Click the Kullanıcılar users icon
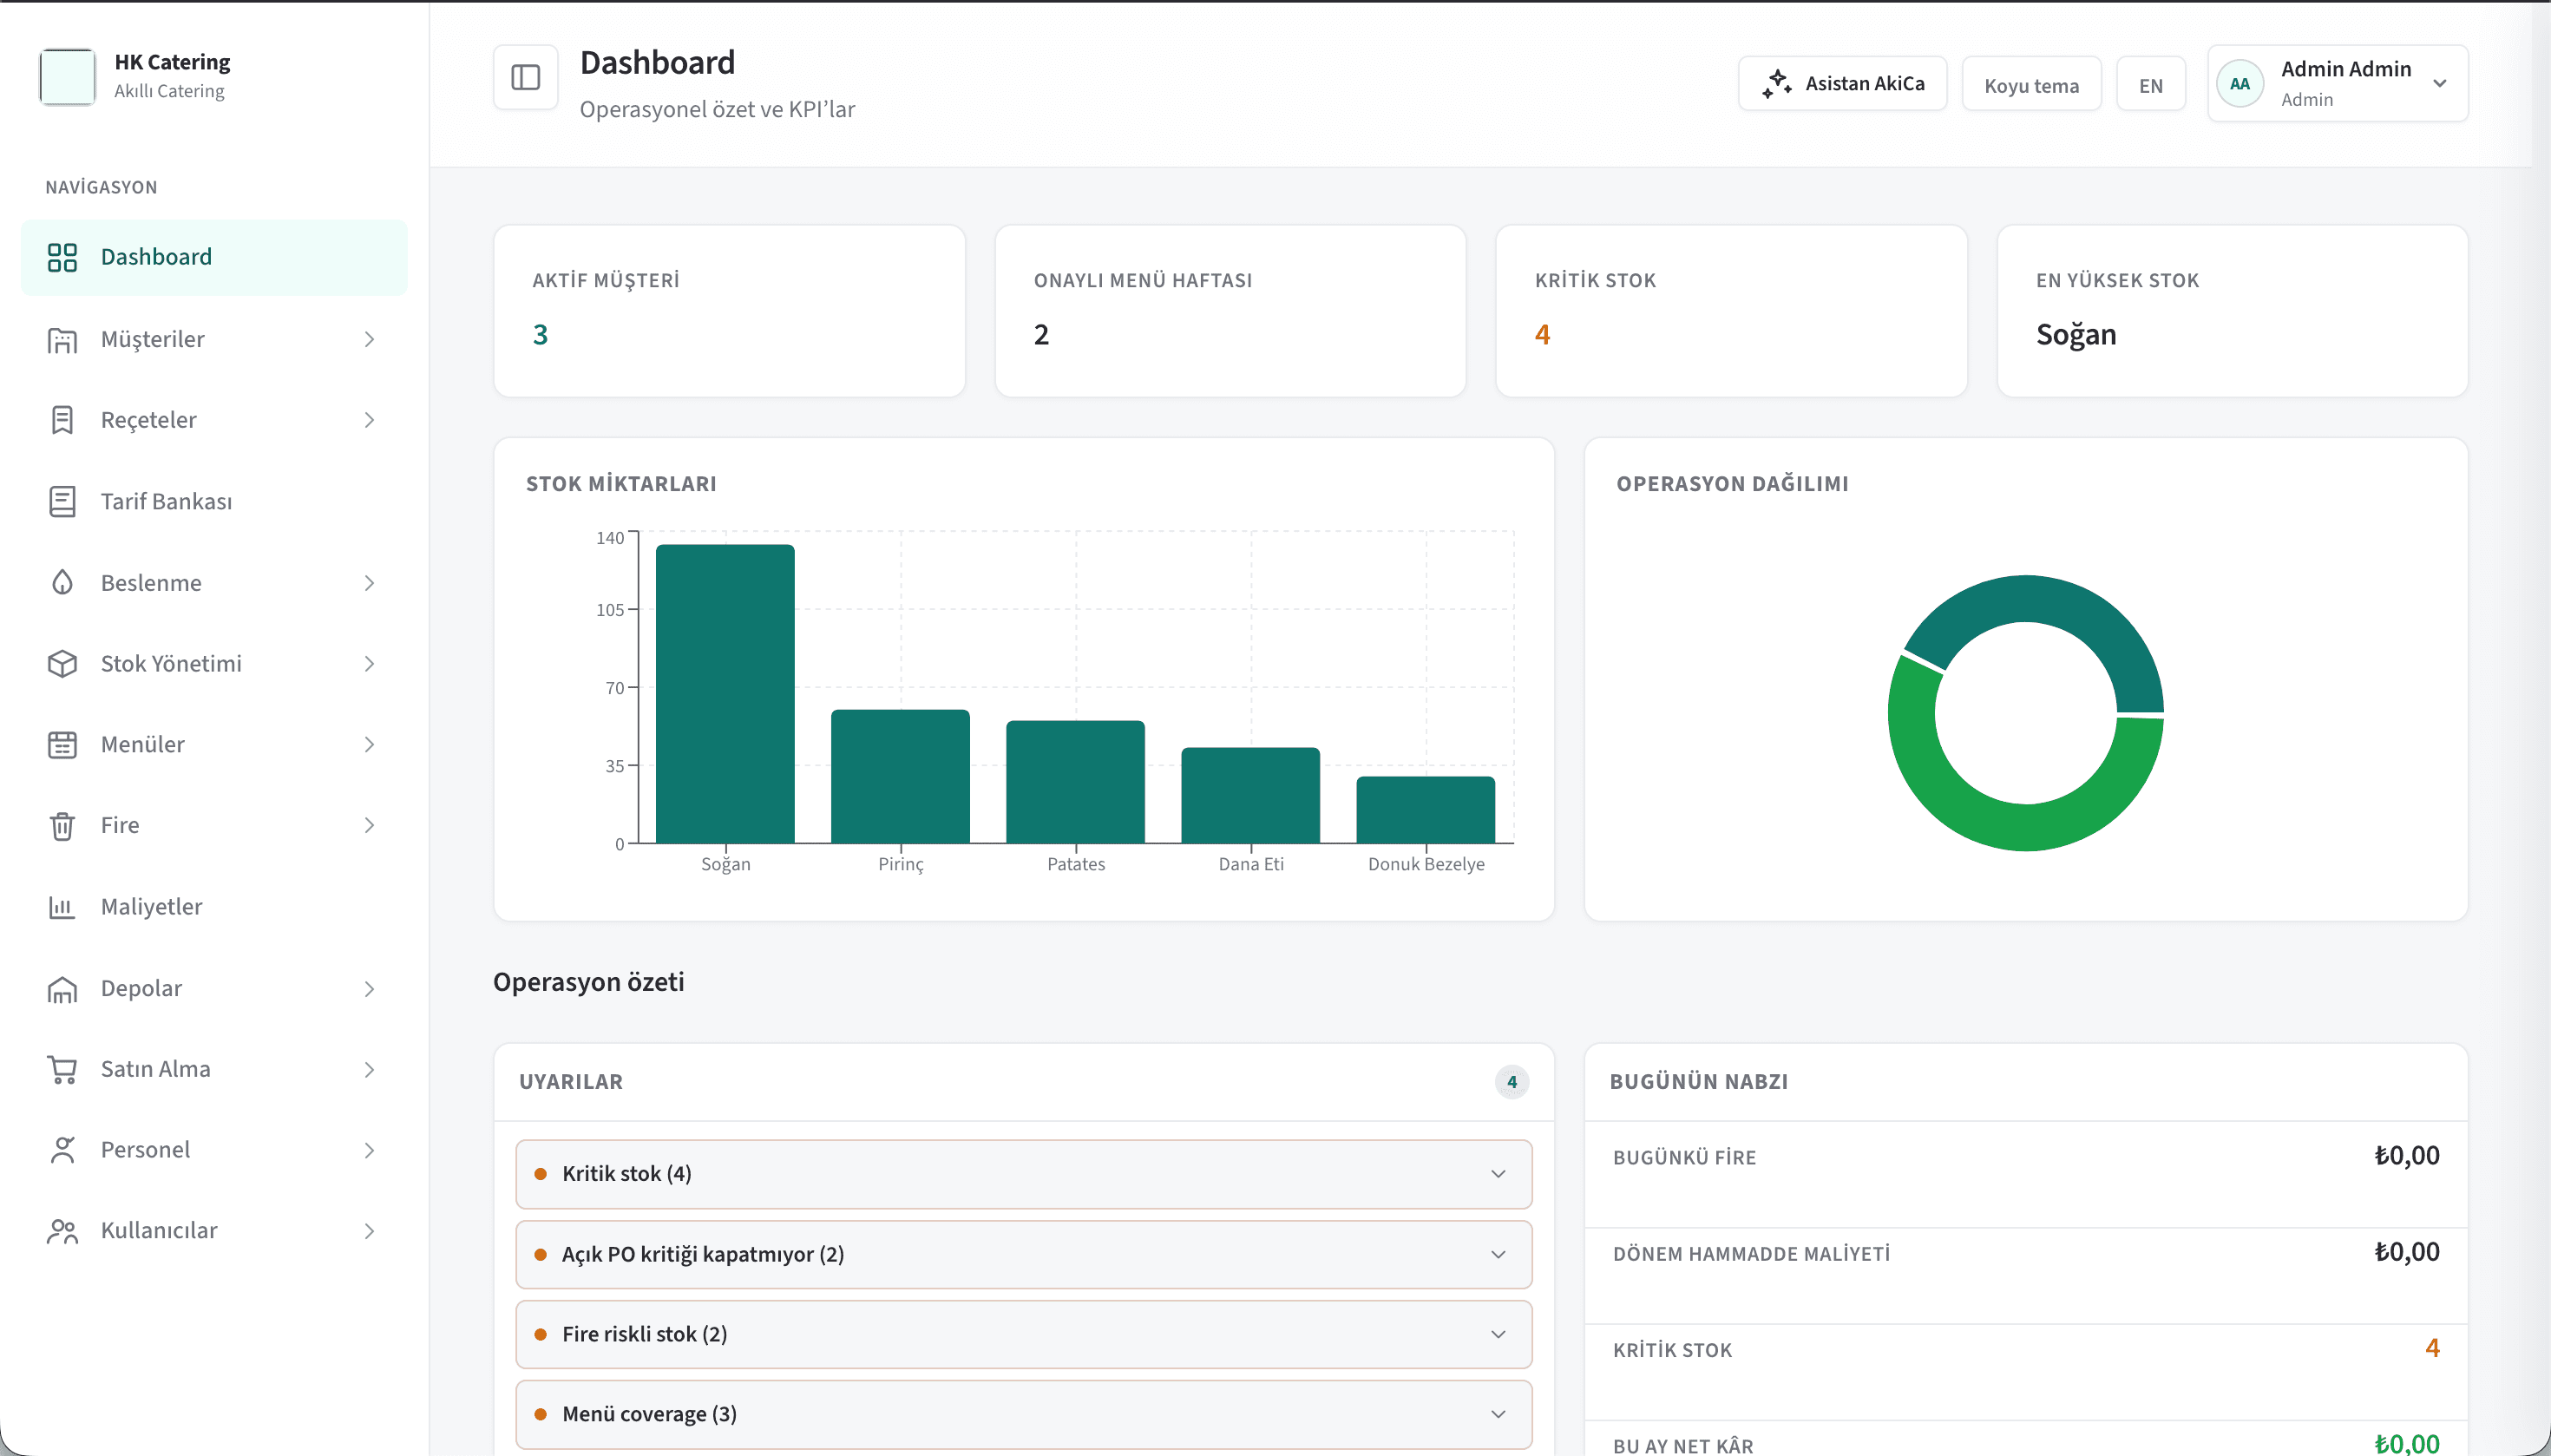2551x1456 pixels. point(62,1231)
